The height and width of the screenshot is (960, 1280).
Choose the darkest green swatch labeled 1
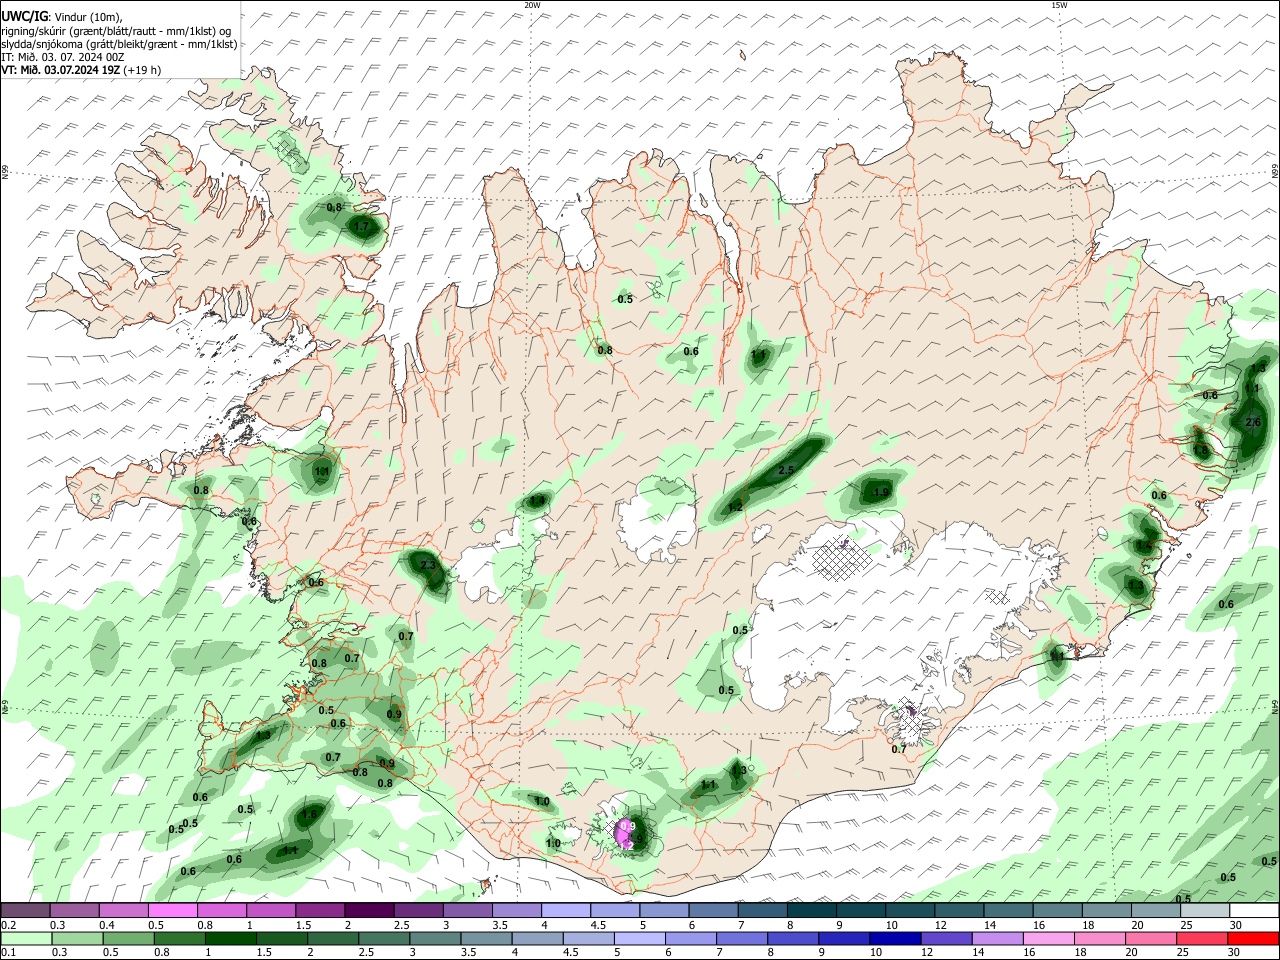tap(230, 938)
